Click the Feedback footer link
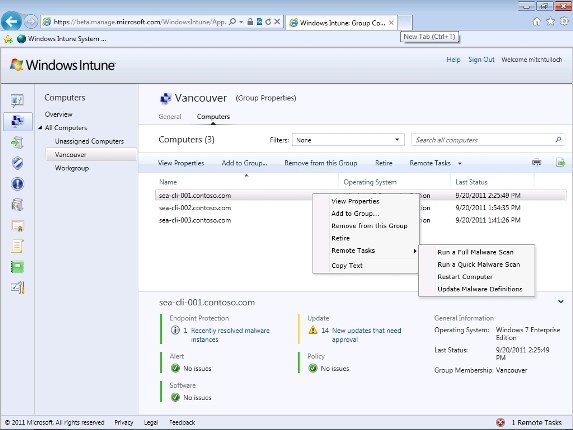This screenshot has width=573, height=430. [182, 422]
